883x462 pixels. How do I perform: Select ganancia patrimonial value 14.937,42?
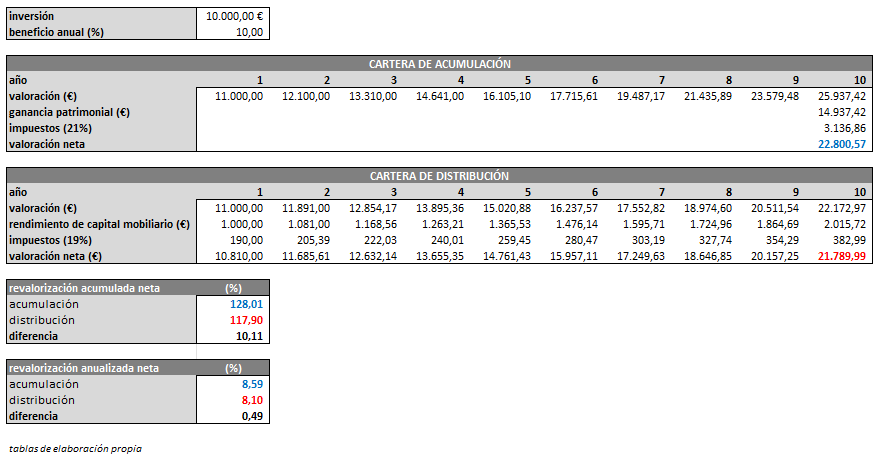[x=842, y=112]
